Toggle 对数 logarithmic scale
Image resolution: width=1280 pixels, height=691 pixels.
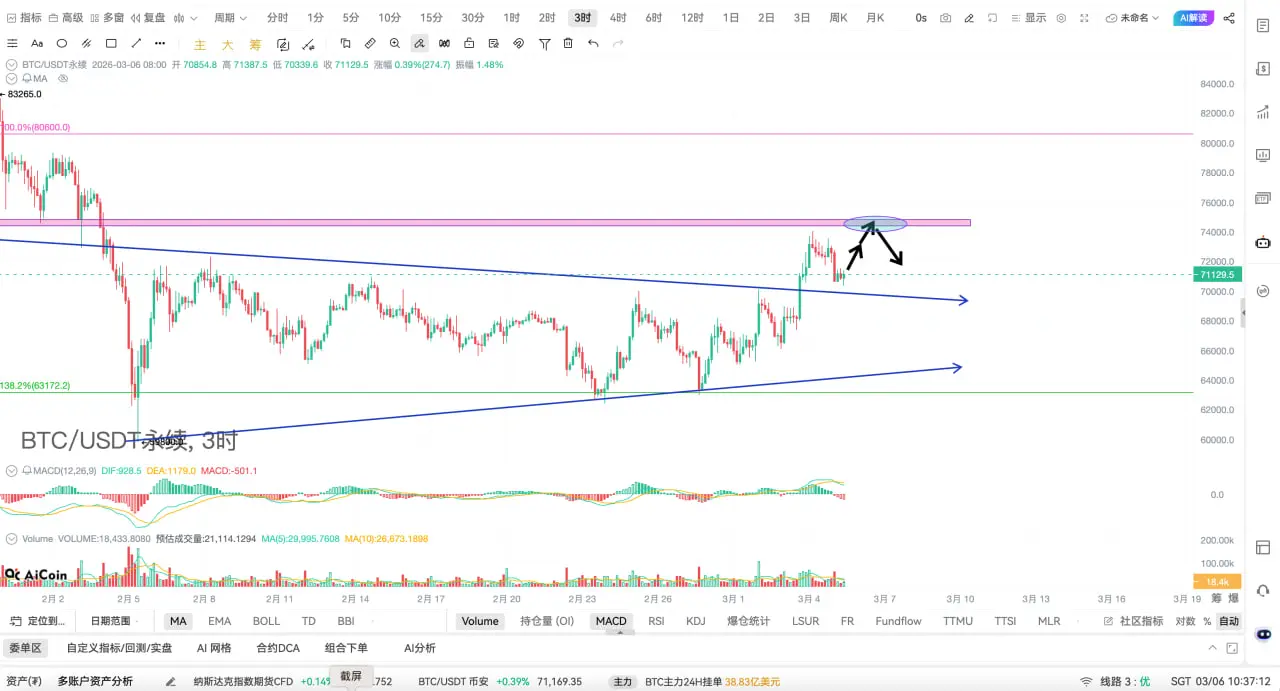1185,621
